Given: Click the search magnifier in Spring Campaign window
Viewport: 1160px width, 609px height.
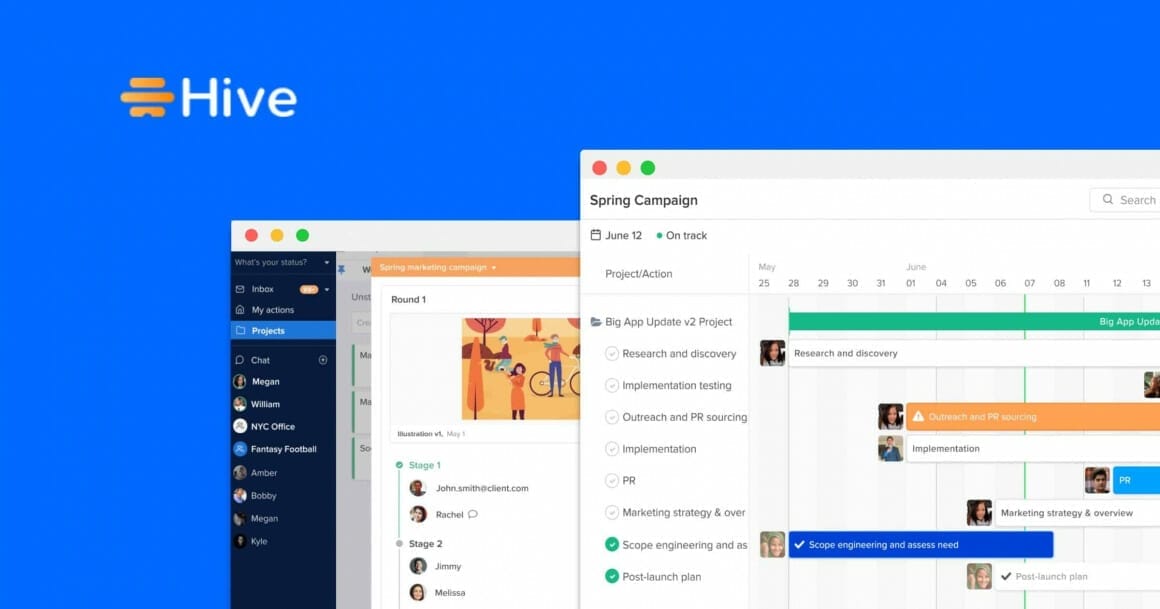Looking at the screenshot, I should pos(1110,200).
